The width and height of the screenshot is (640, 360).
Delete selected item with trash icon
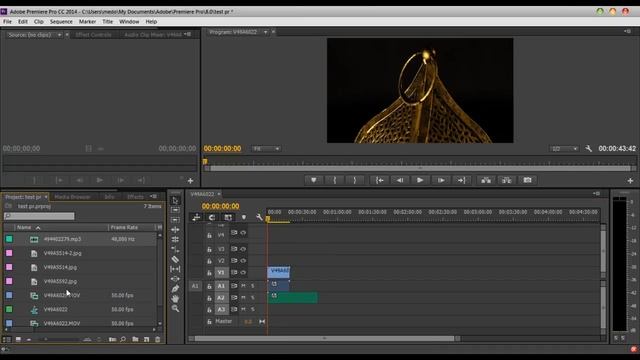pos(158,339)
